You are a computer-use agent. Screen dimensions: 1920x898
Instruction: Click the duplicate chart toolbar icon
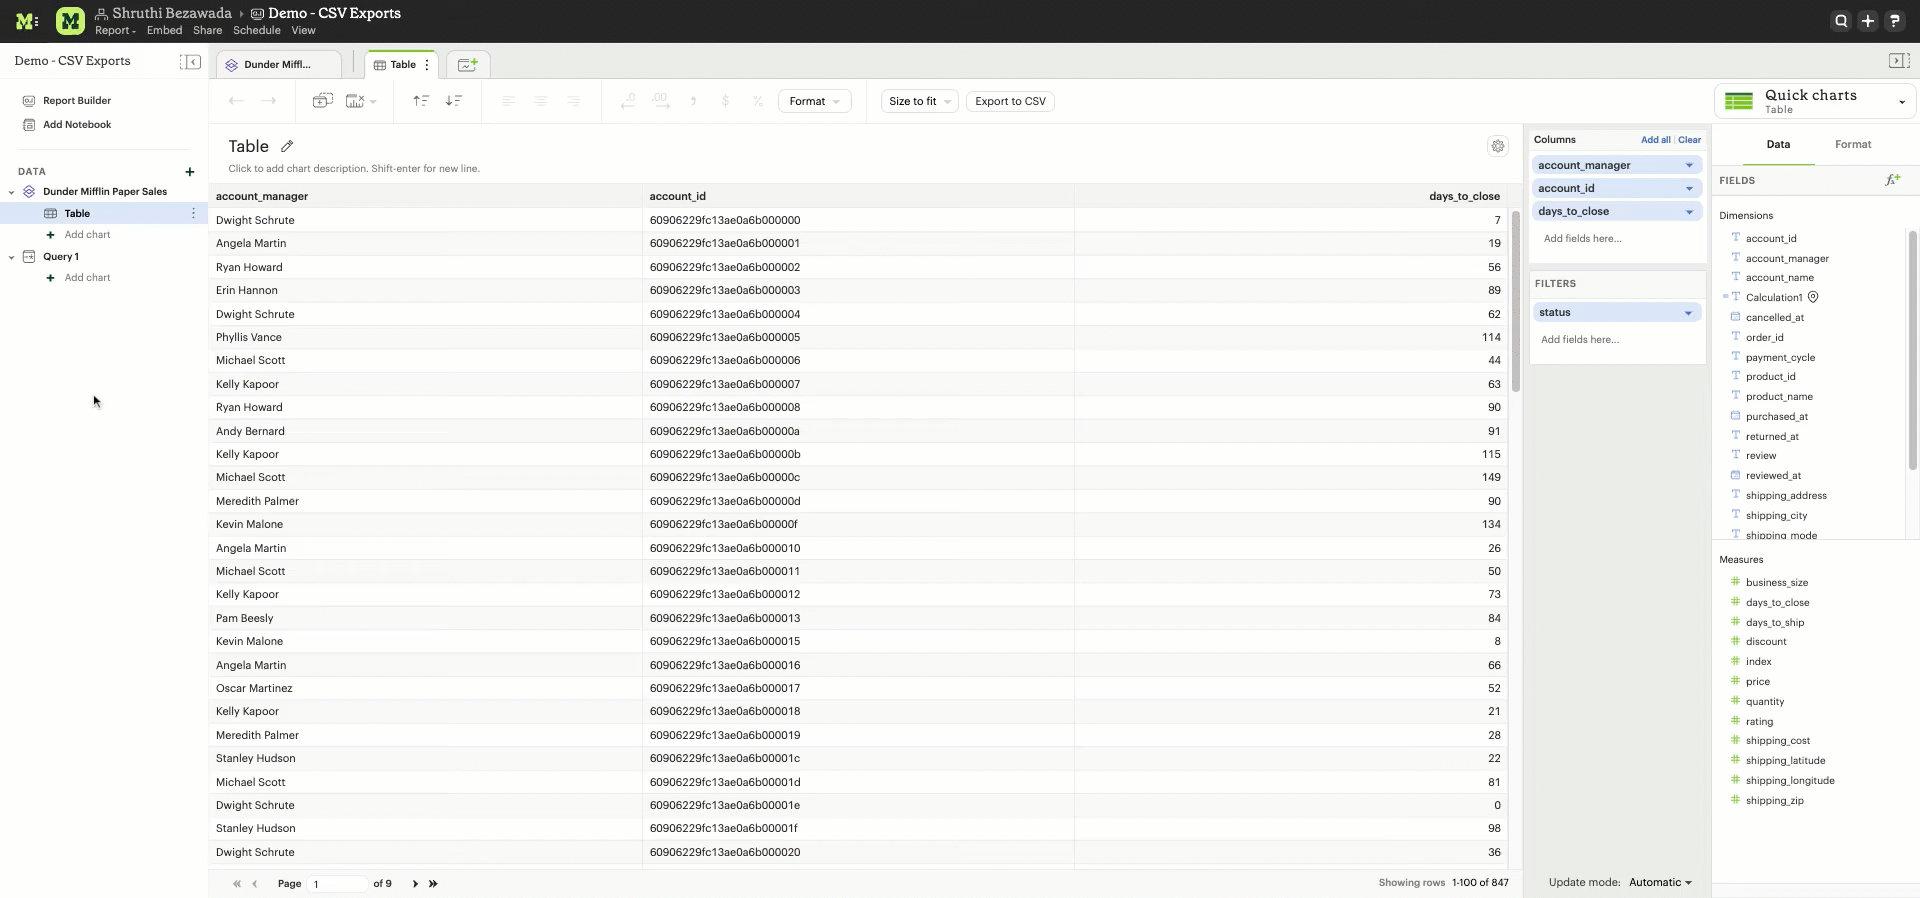click(x=322, y=101)
